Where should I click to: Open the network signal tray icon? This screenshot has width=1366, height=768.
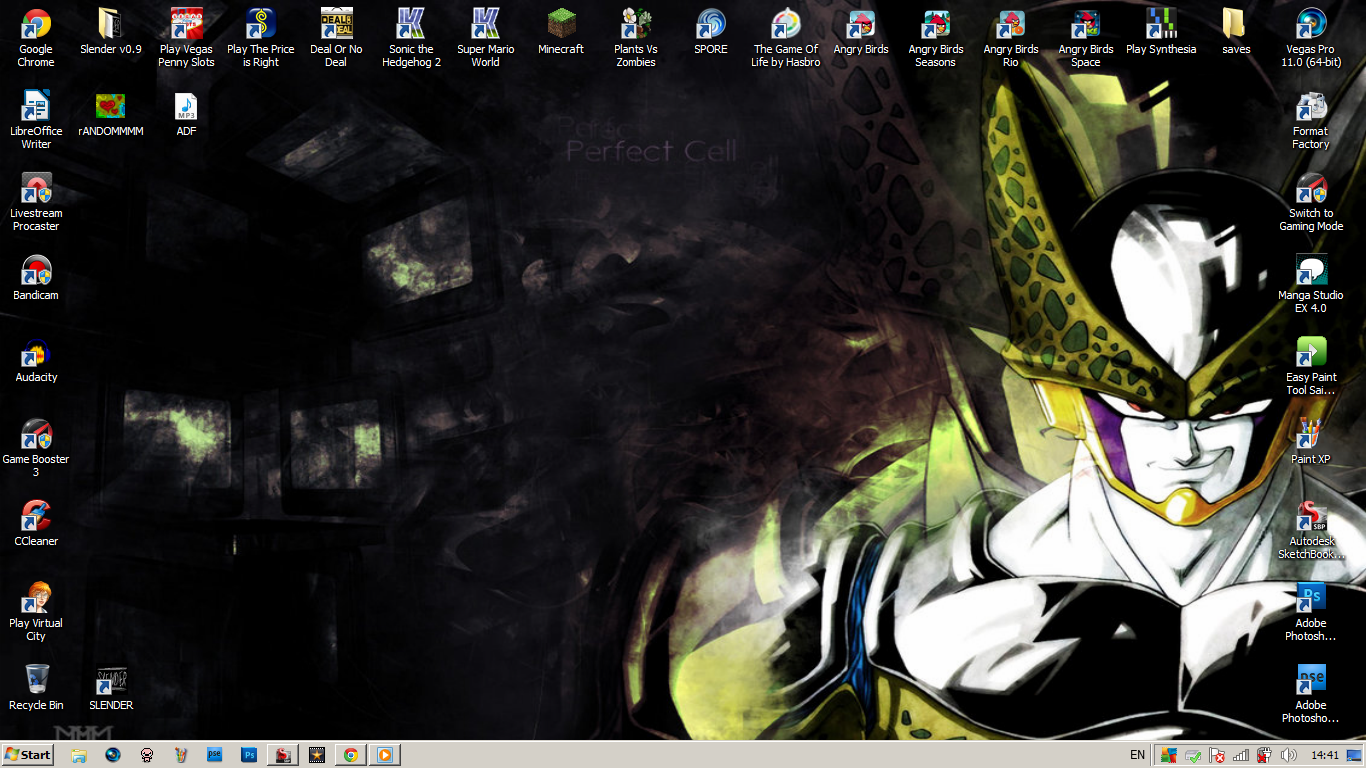click(1241, 755)
